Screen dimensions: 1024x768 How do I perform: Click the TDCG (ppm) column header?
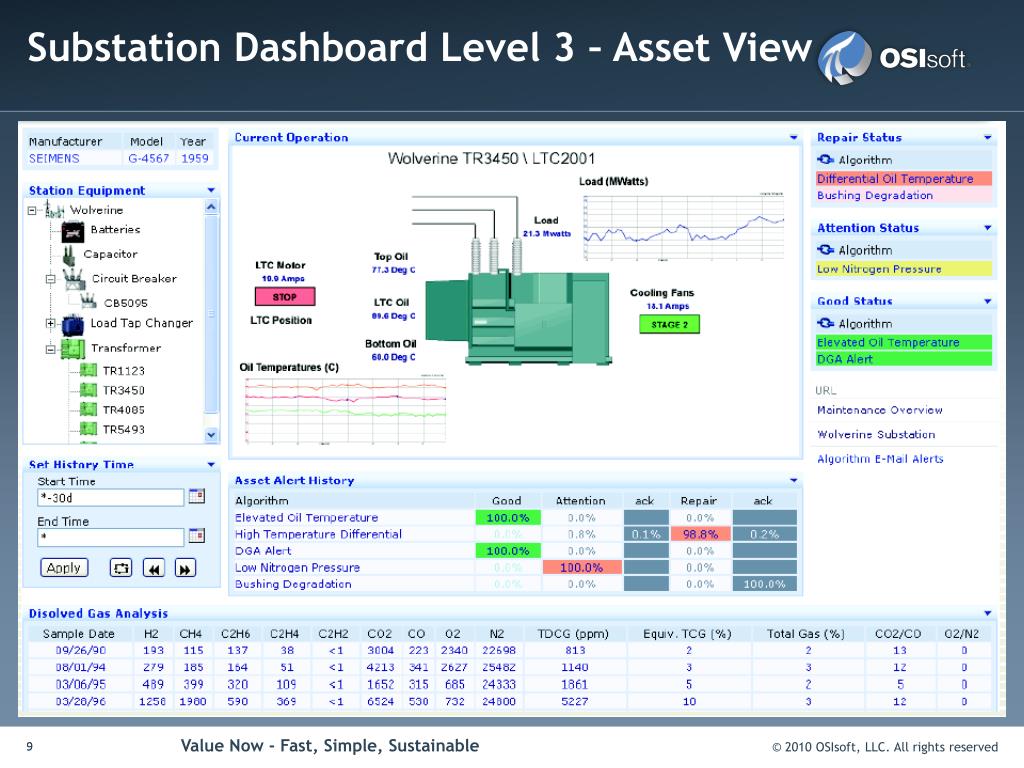[573, 633]
